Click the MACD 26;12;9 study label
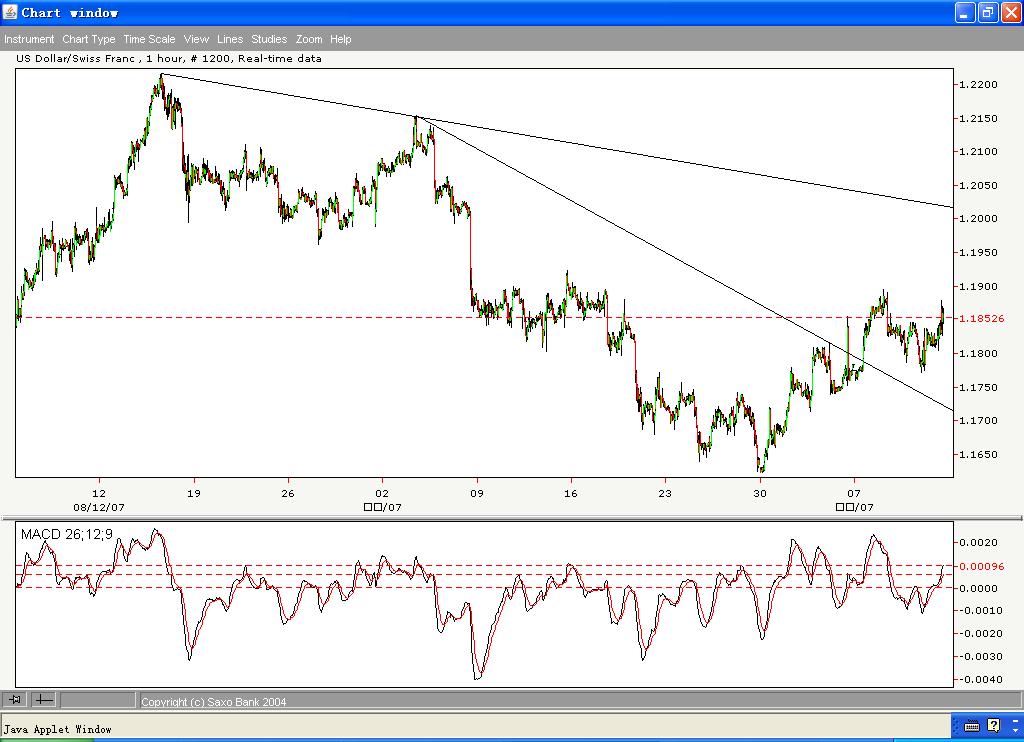Image resolution: width=1024 pixels, height=742 pixels. click(x=67, y=534)
